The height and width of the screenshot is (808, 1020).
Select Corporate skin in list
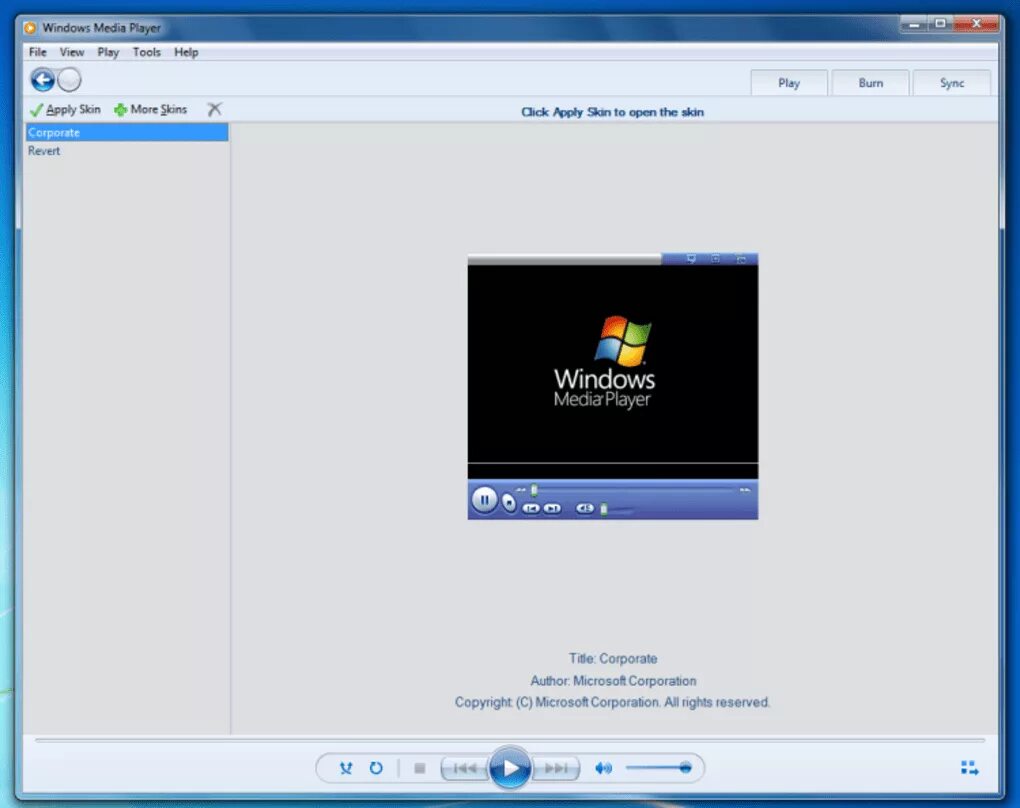click(127, 133)
